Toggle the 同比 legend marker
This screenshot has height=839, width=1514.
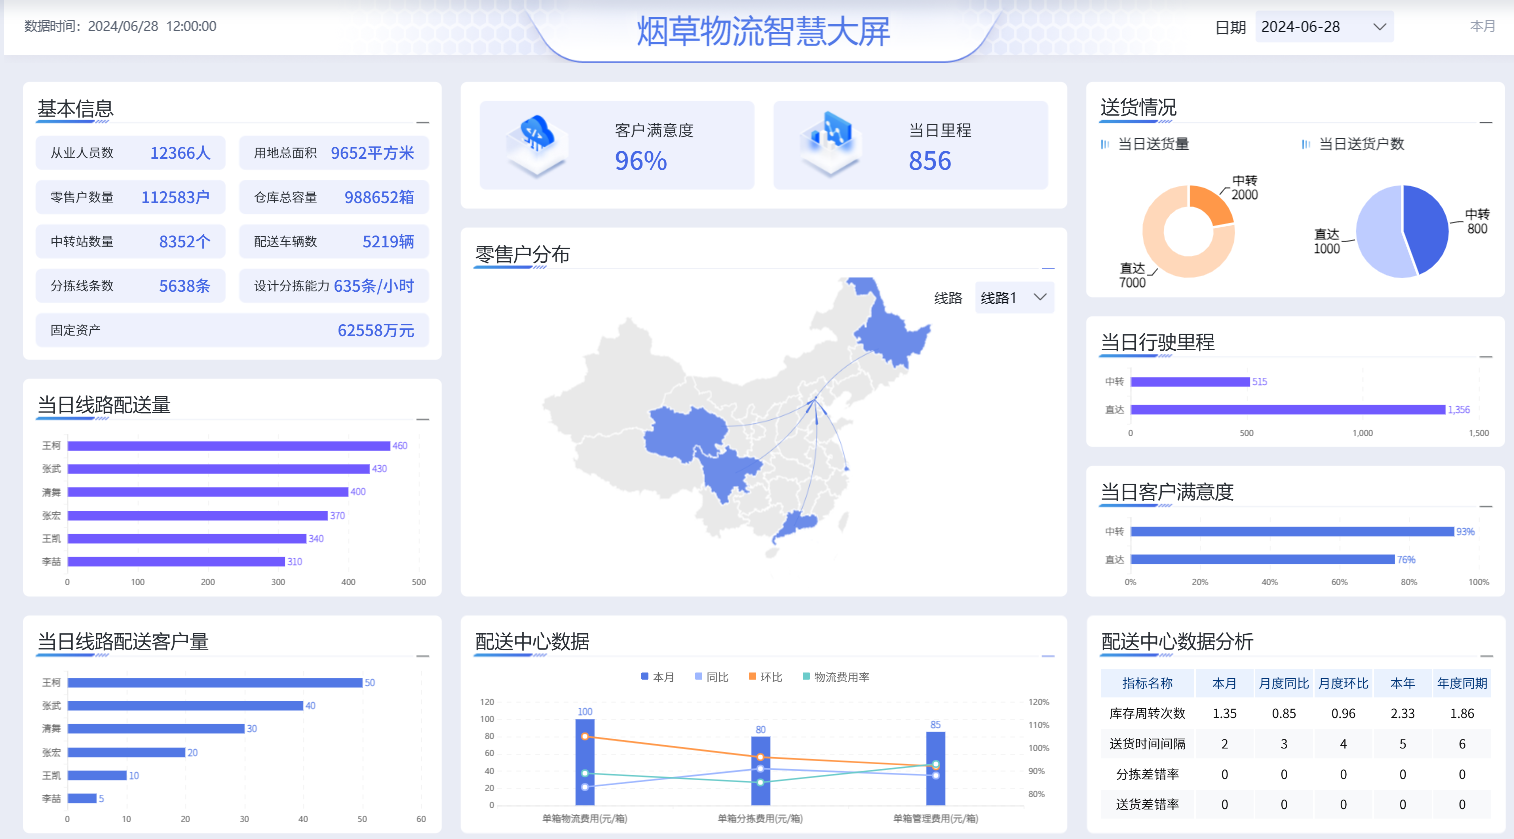click(699, 677)
